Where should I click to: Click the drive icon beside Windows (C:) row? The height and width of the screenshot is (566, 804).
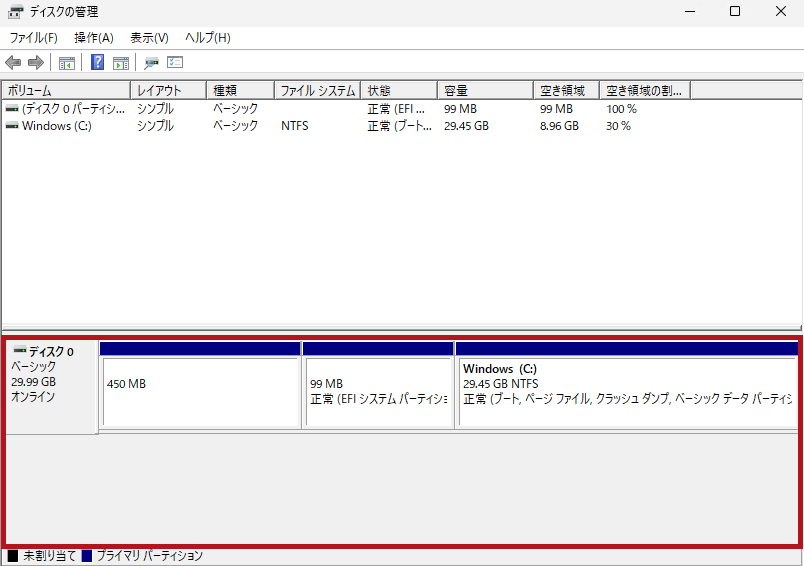12,126
